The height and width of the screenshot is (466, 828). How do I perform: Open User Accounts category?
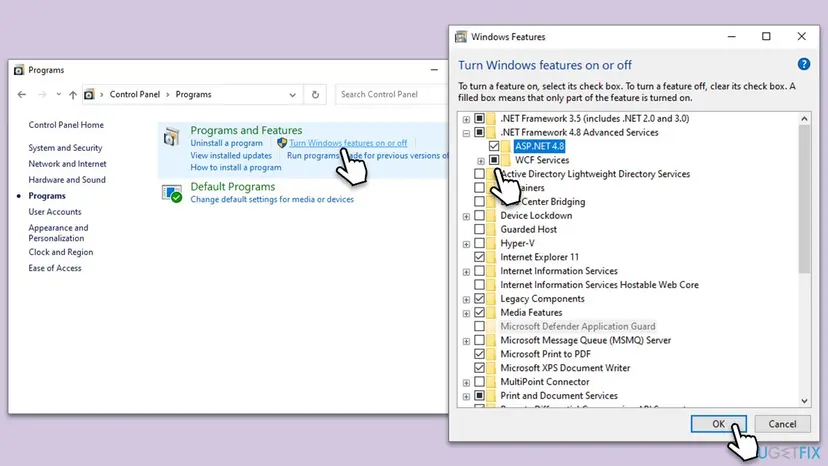55,212
